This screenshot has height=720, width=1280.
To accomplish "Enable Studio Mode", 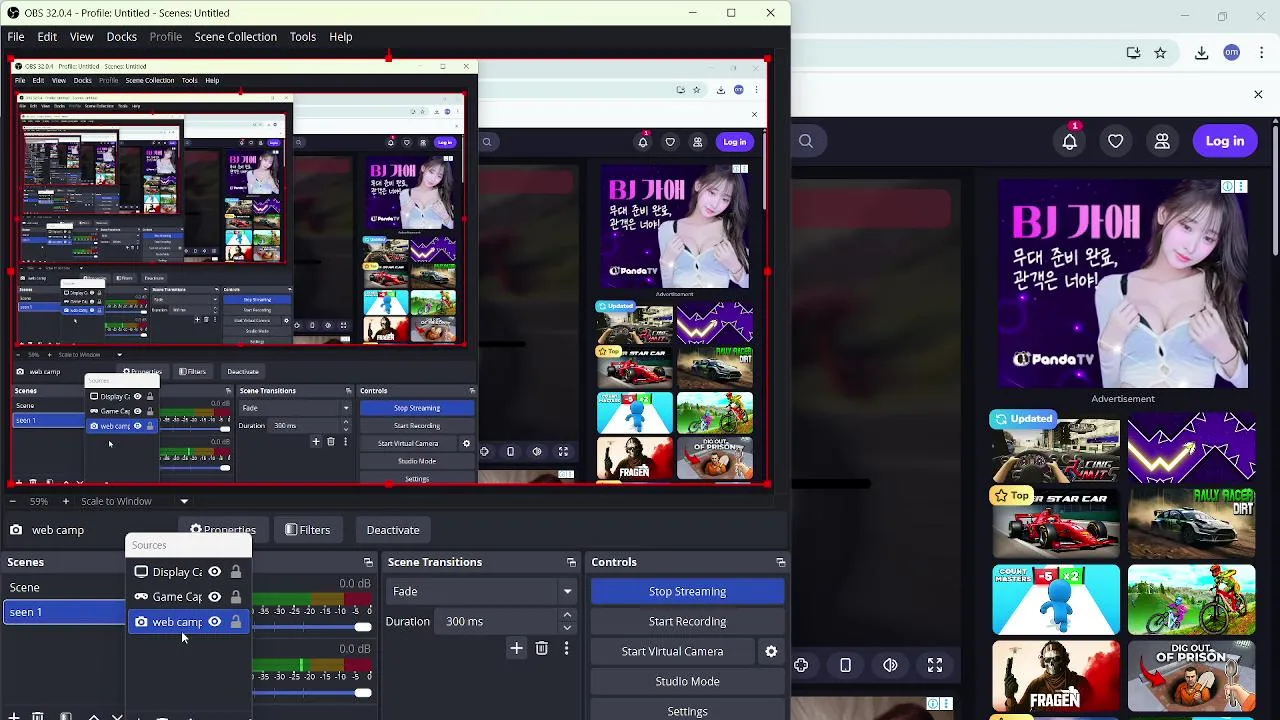I will point(687,681).
